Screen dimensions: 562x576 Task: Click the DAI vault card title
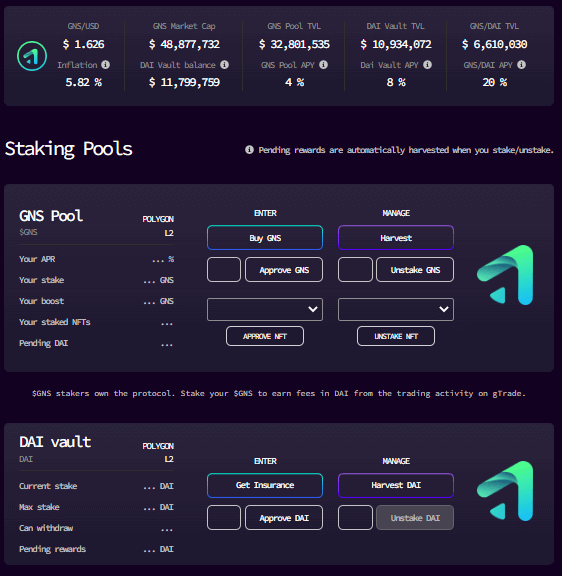click(x=55, y=442)
